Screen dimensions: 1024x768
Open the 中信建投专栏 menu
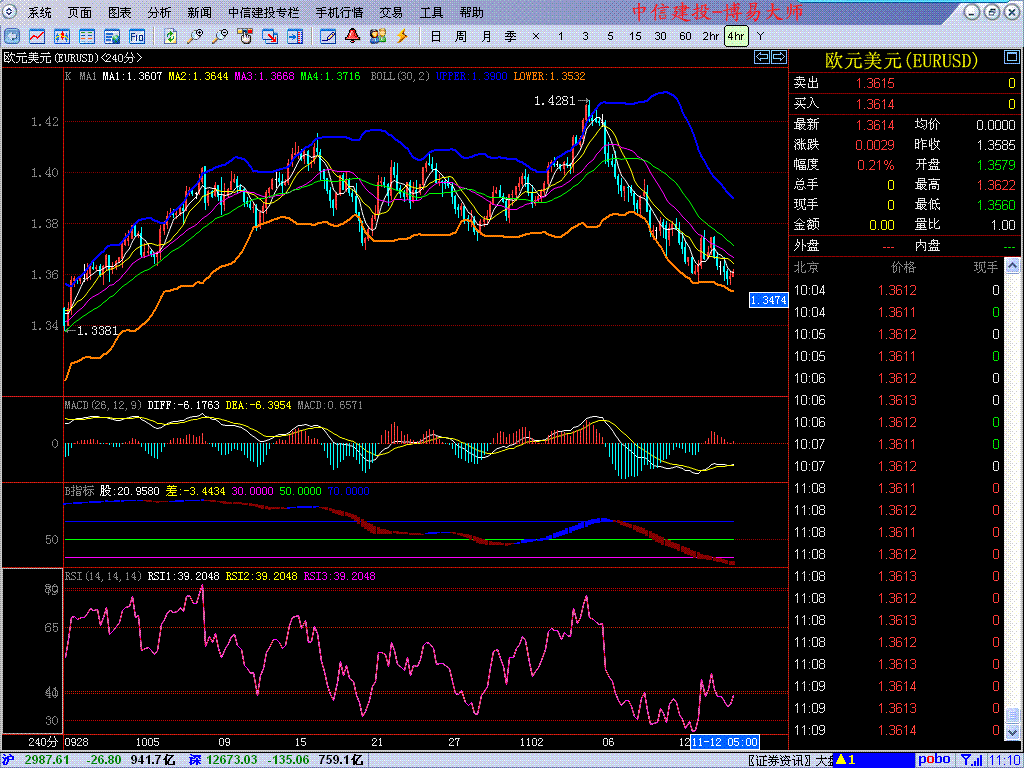click(264, 12)
